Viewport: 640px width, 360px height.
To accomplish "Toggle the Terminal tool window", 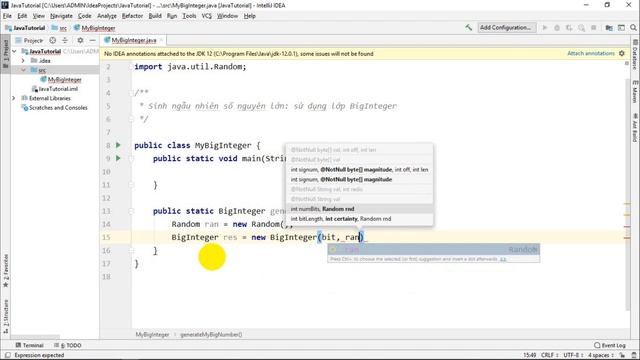I will pos(29,345).
